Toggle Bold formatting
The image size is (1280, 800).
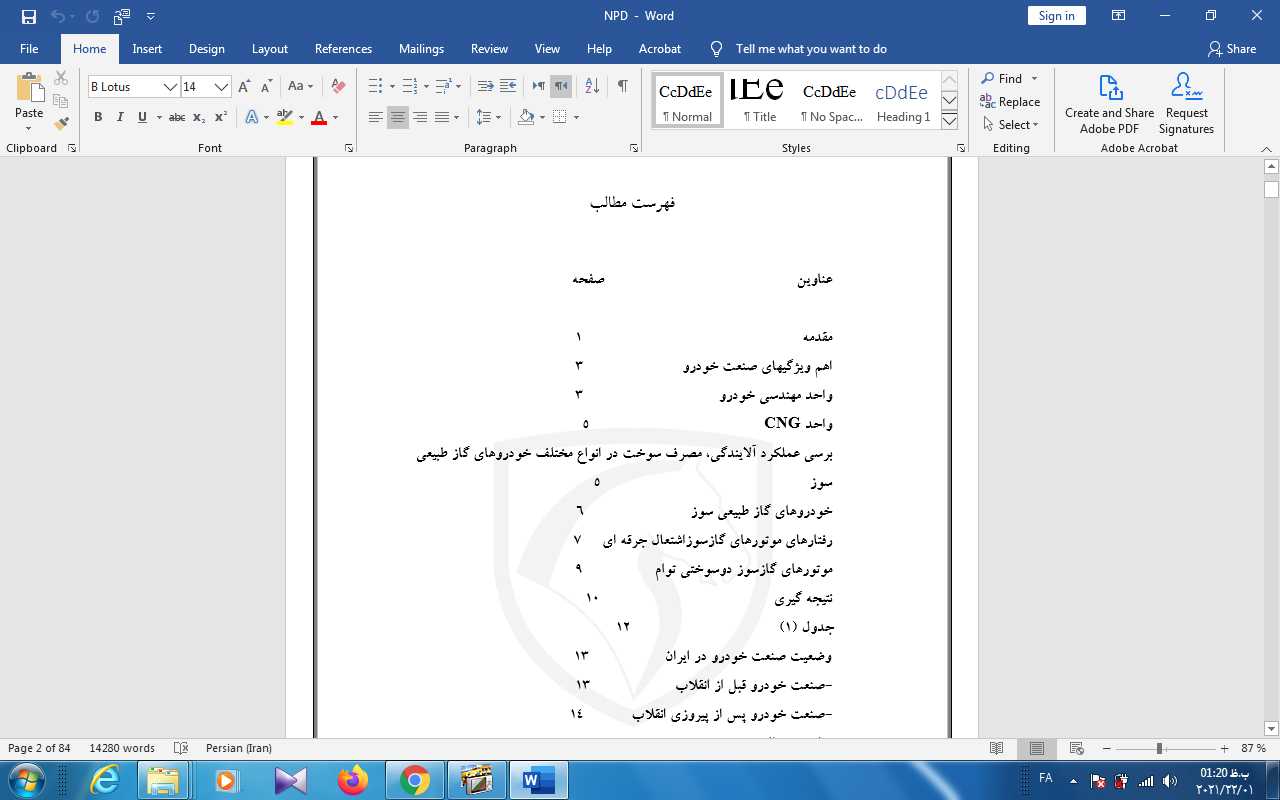98,117
